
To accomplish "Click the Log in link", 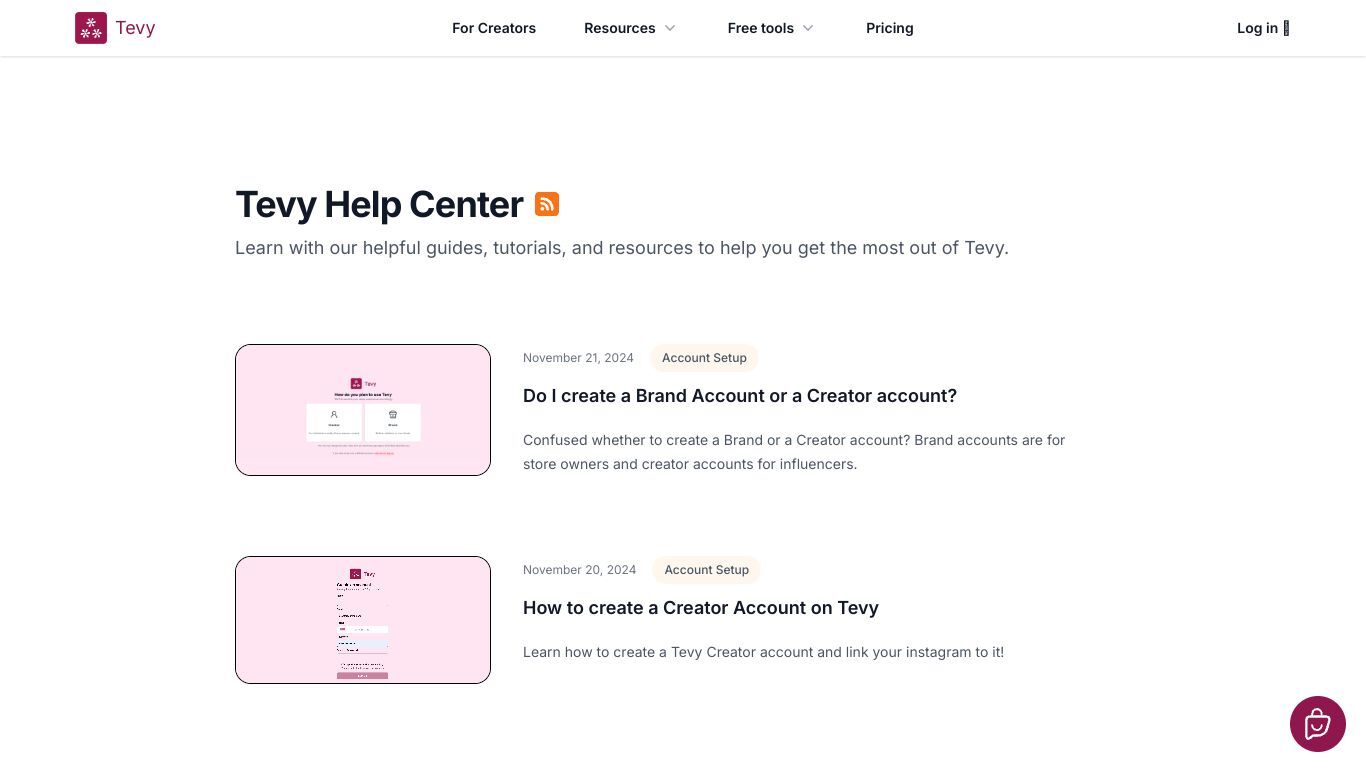I will pyautogui.click(x=1257, y=28).
